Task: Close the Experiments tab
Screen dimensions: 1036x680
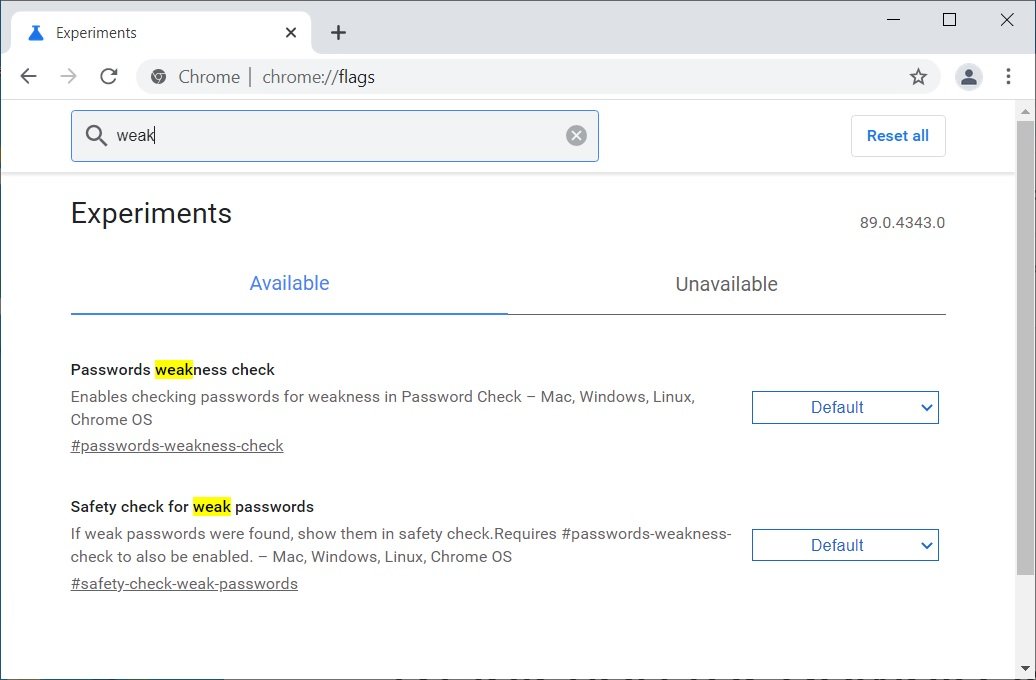Action: click(291, 33)
